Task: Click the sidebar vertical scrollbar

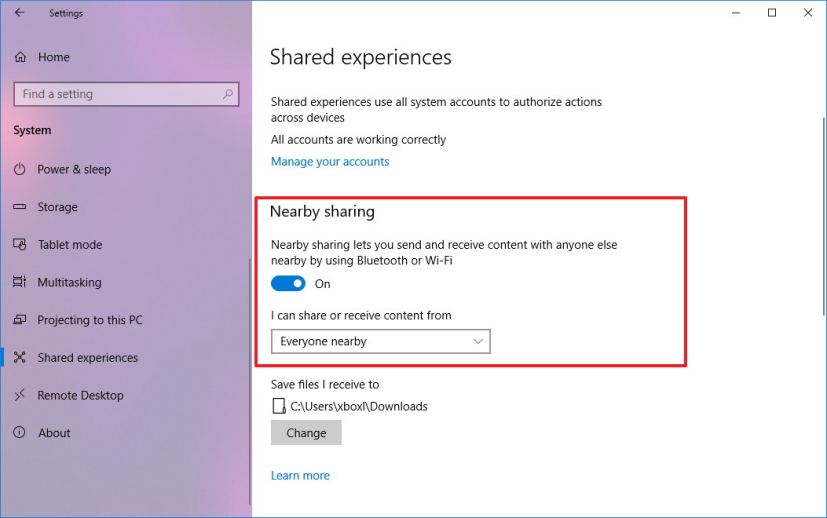Action: tap(249, 381)
